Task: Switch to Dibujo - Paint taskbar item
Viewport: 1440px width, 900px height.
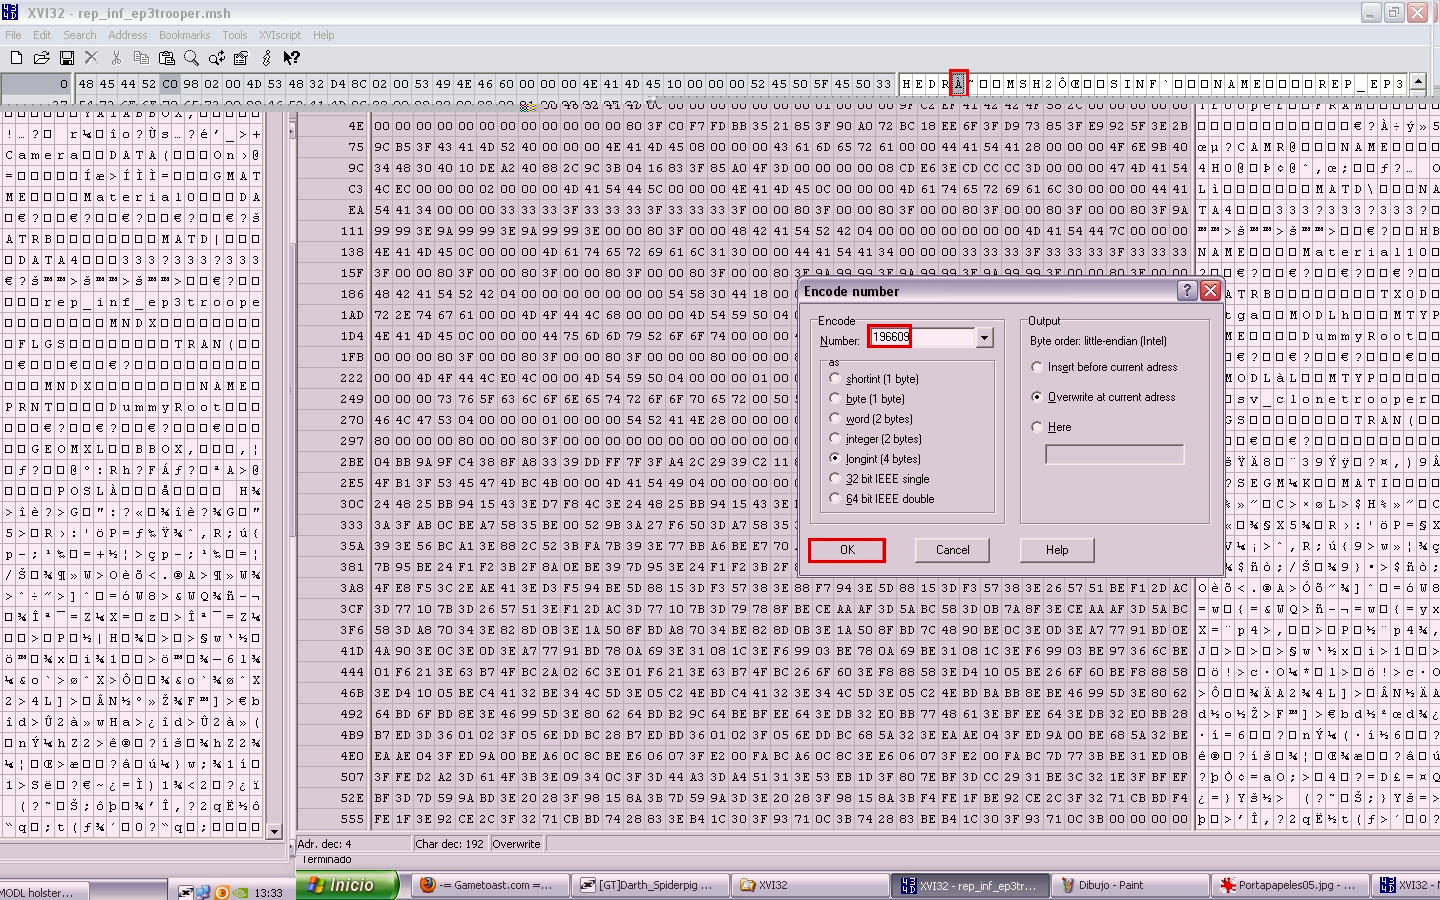Action: [1131, 885]
